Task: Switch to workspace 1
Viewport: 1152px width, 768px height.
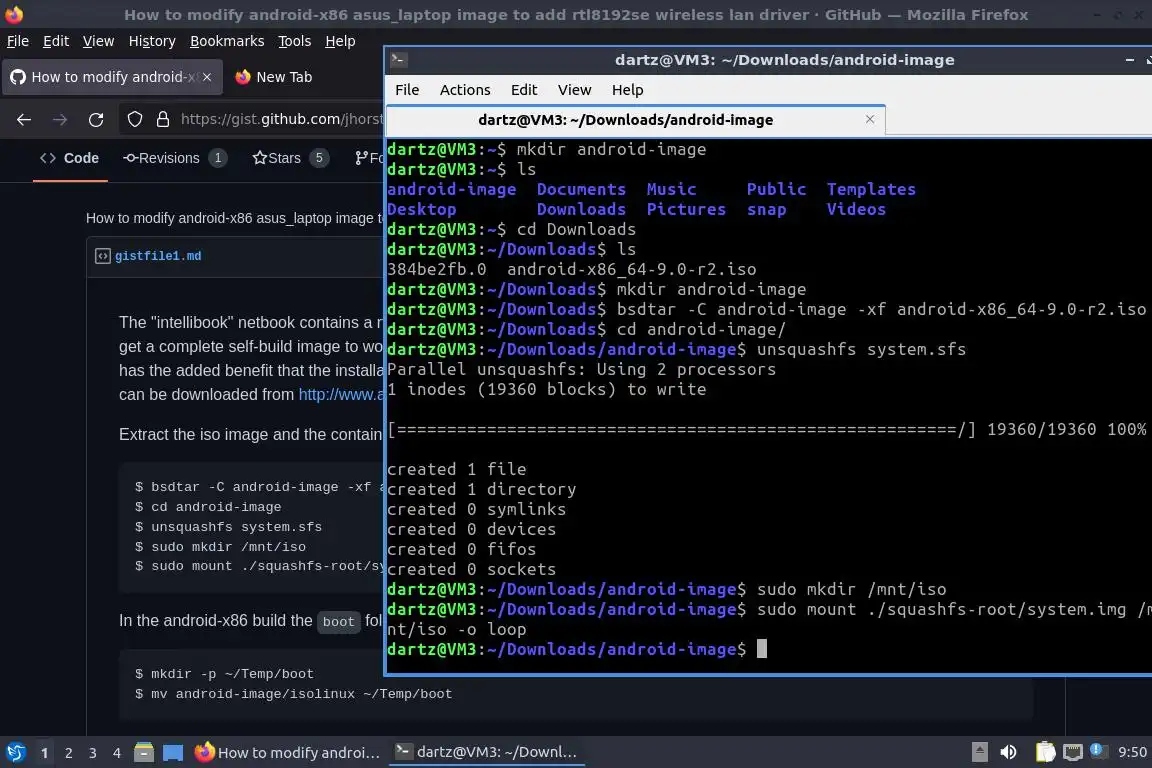Action: 44,753
